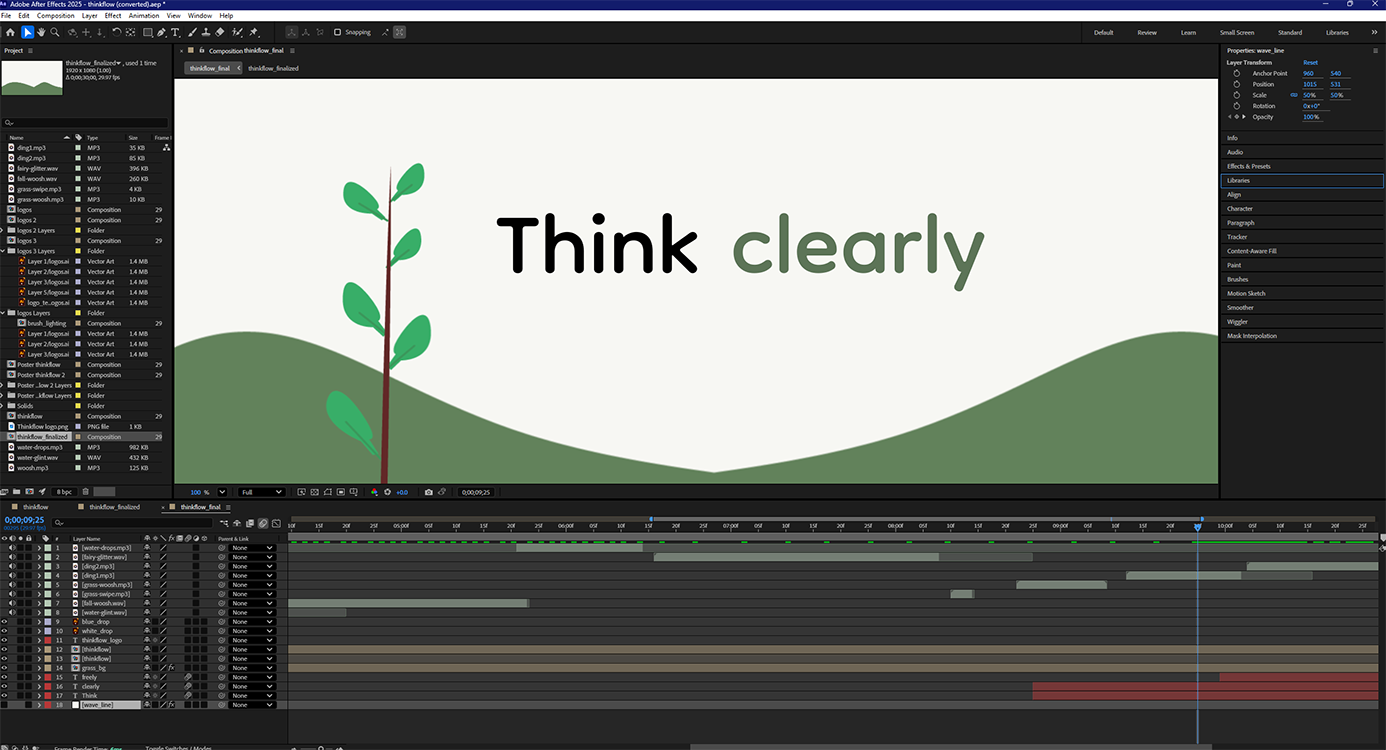Toggle visibility of the clearly text layer
Viewport: 1386px width, 750px height.
coord(4,687)
